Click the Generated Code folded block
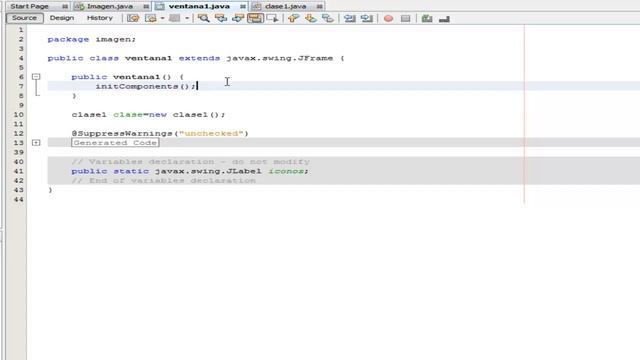This screenshot has height=360, width=640. click(x=115, y=142)
